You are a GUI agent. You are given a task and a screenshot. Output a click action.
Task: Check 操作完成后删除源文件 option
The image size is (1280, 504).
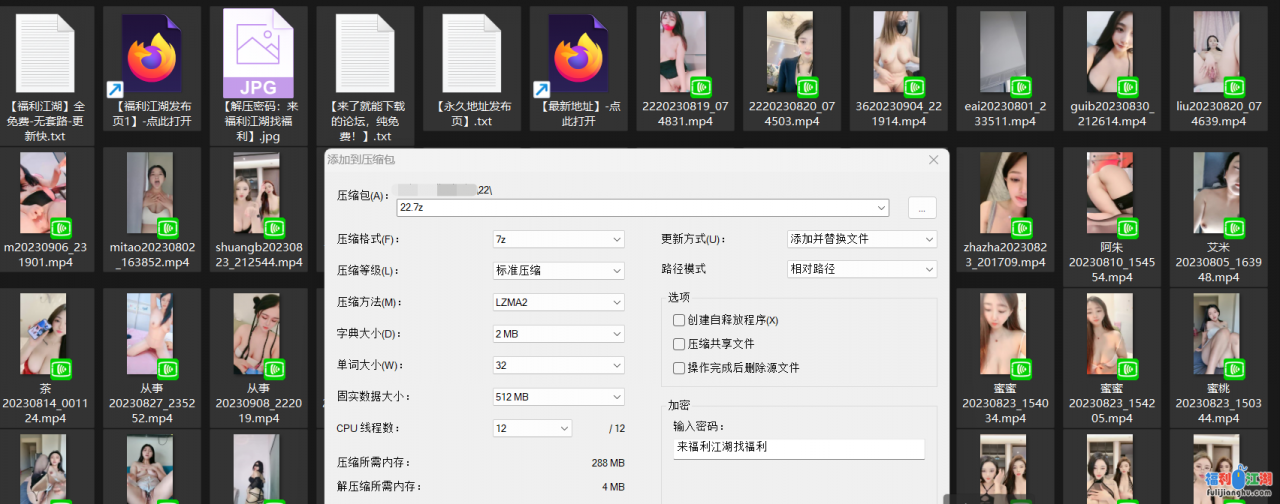tap(679, 368)
